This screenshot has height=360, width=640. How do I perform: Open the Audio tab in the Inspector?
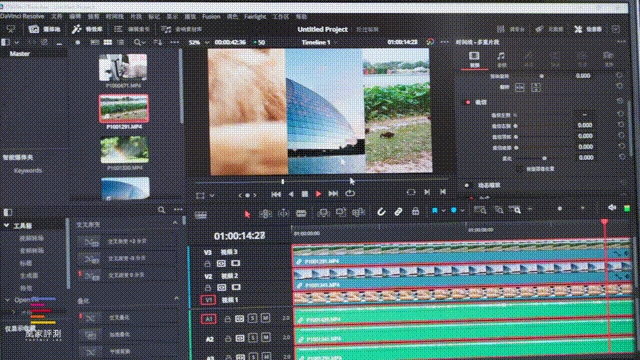pyautogui.click(x=501, y=59)
